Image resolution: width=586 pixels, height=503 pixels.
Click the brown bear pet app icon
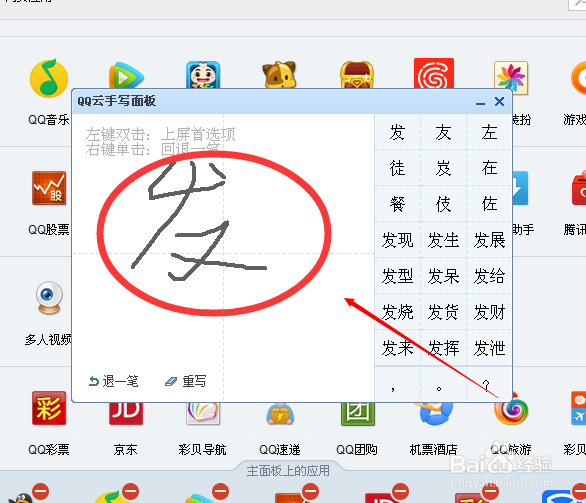(280, 75)
